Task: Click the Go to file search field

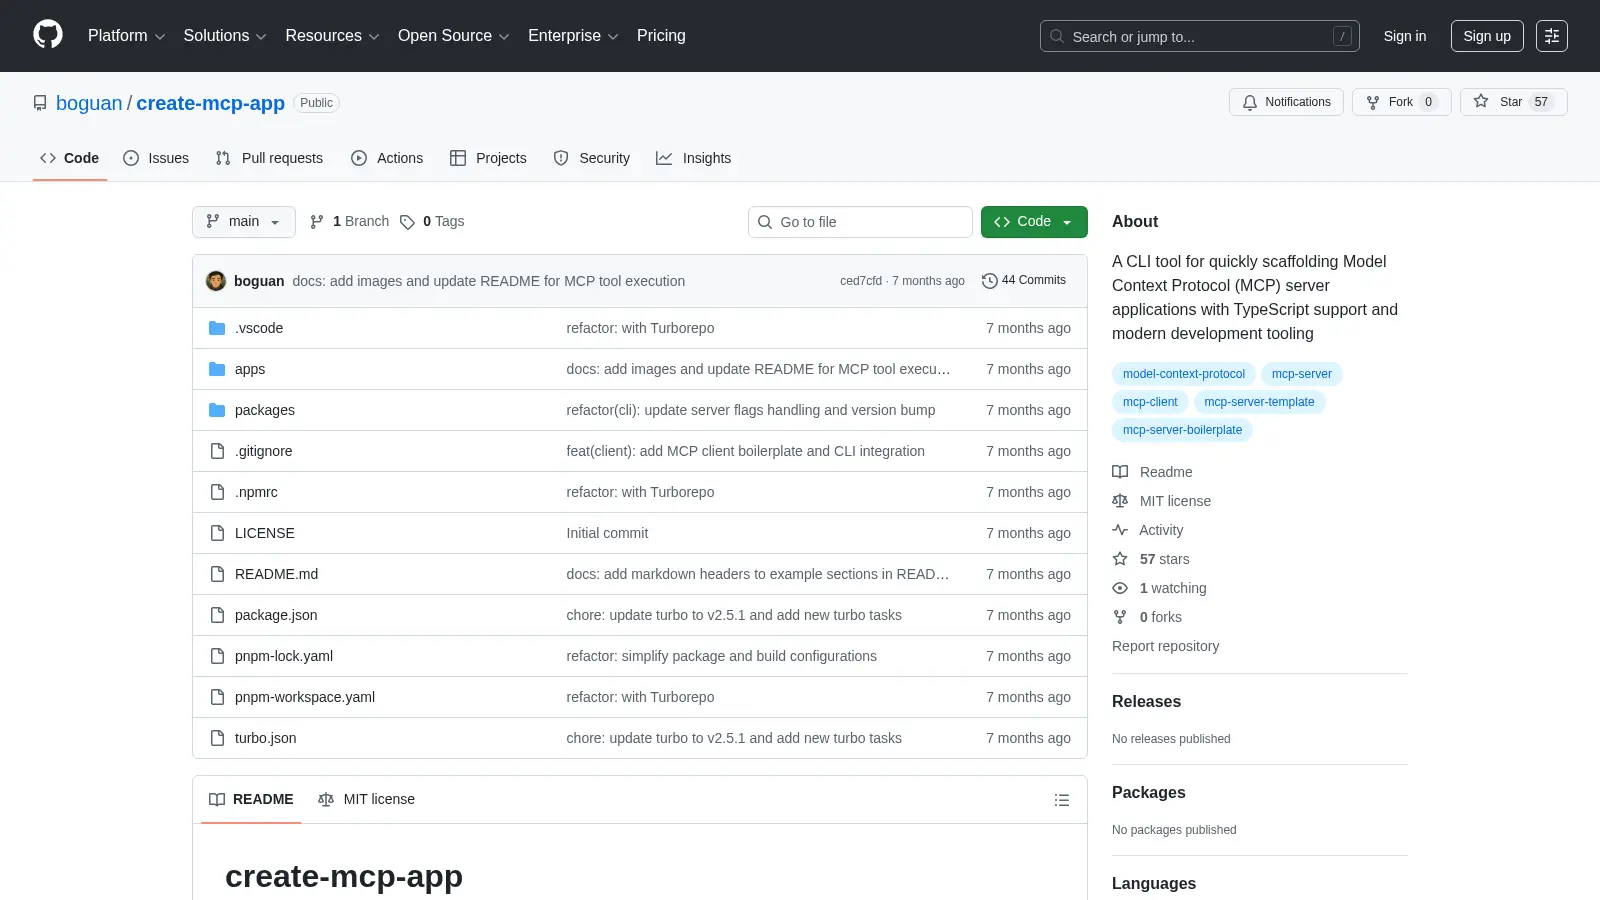Action: click(x=860, y=222)
